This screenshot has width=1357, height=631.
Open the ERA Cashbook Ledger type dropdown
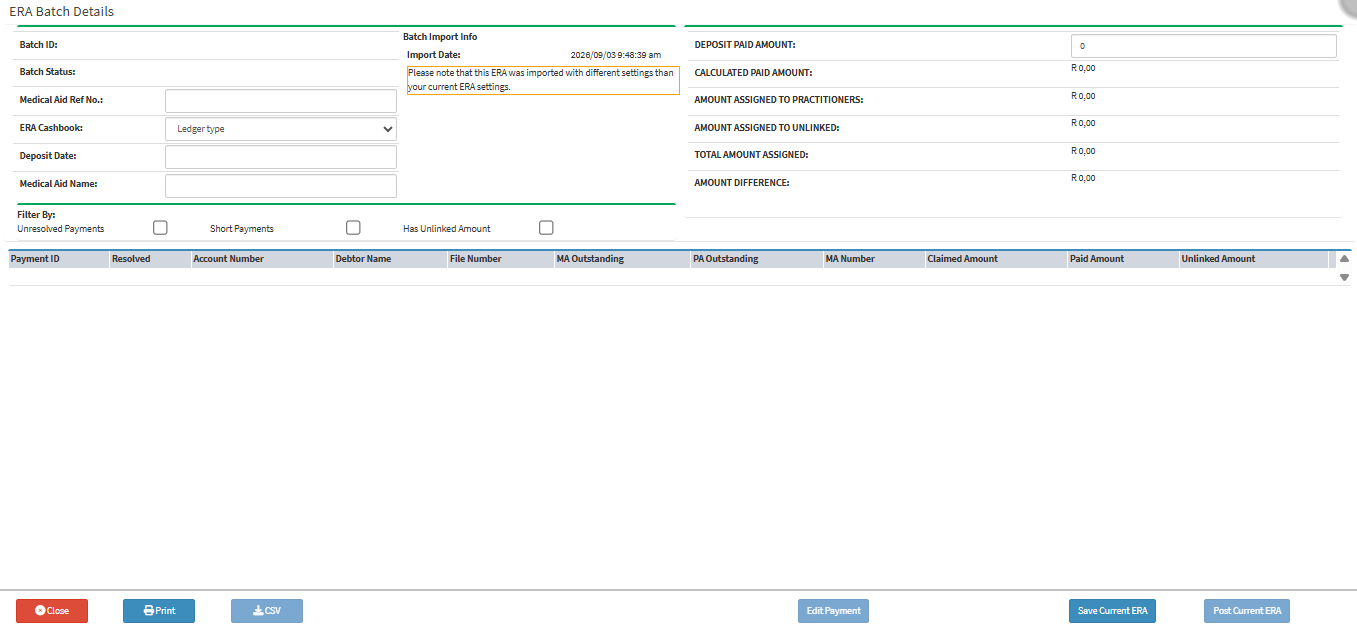tap(281, 129)
